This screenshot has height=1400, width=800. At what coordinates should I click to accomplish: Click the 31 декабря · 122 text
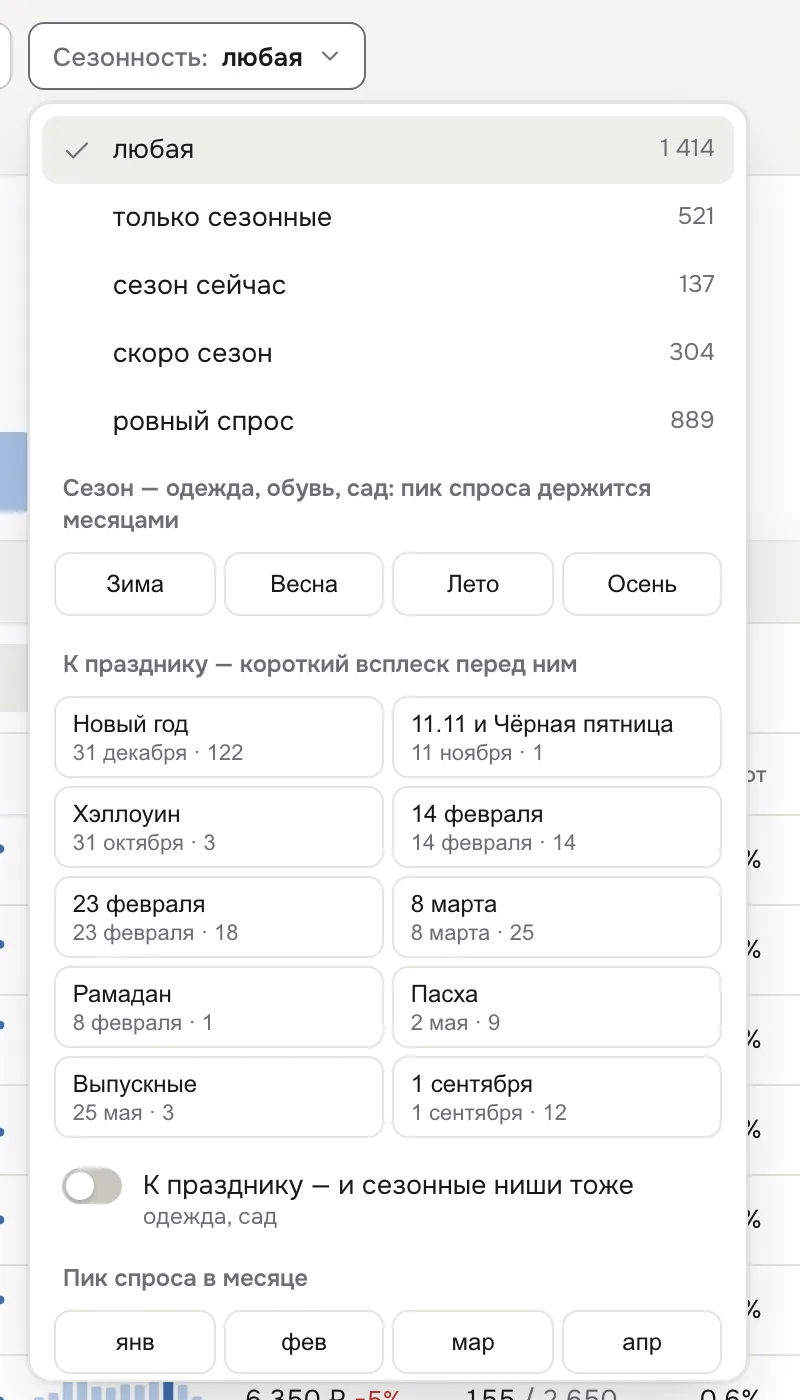pyautogui.click(x=158, y=753)
